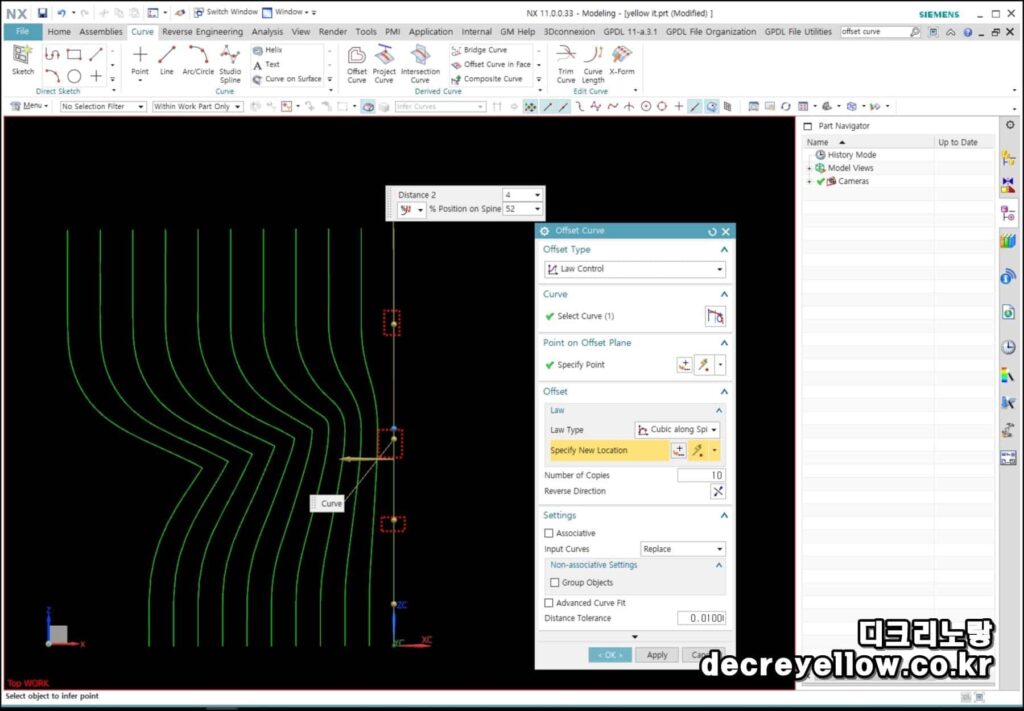1024x711 pixels.
Task: Click the Reverse Direction icon
Action: [718, 492]
